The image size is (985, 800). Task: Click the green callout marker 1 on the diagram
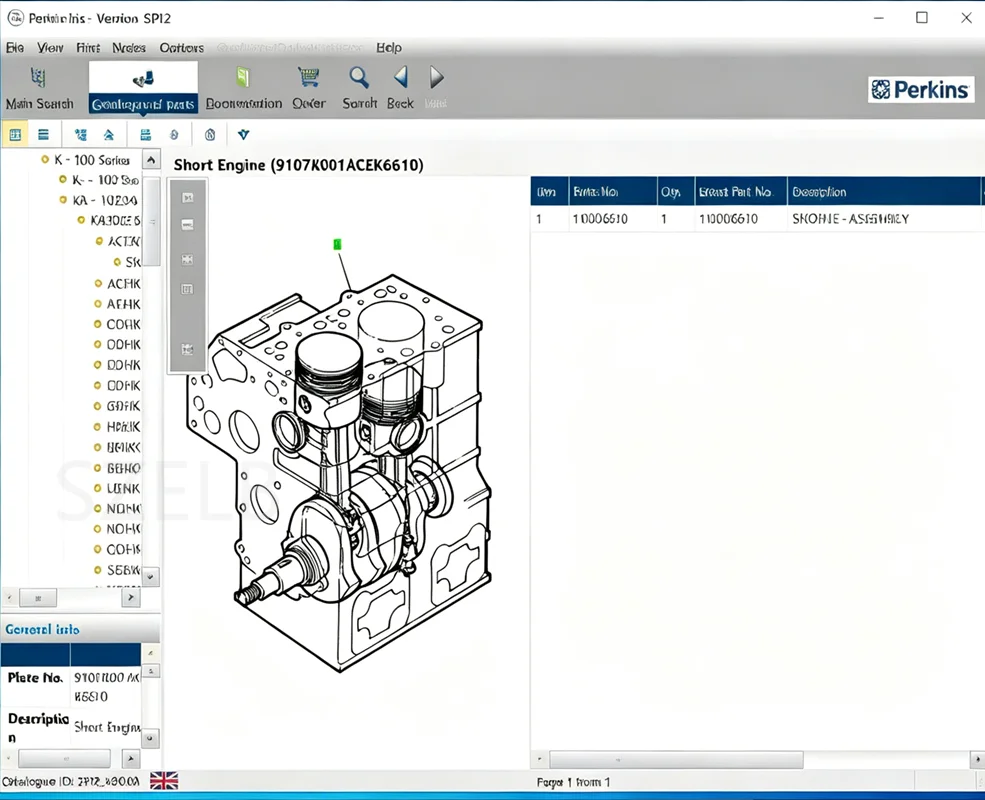point(337,244)
